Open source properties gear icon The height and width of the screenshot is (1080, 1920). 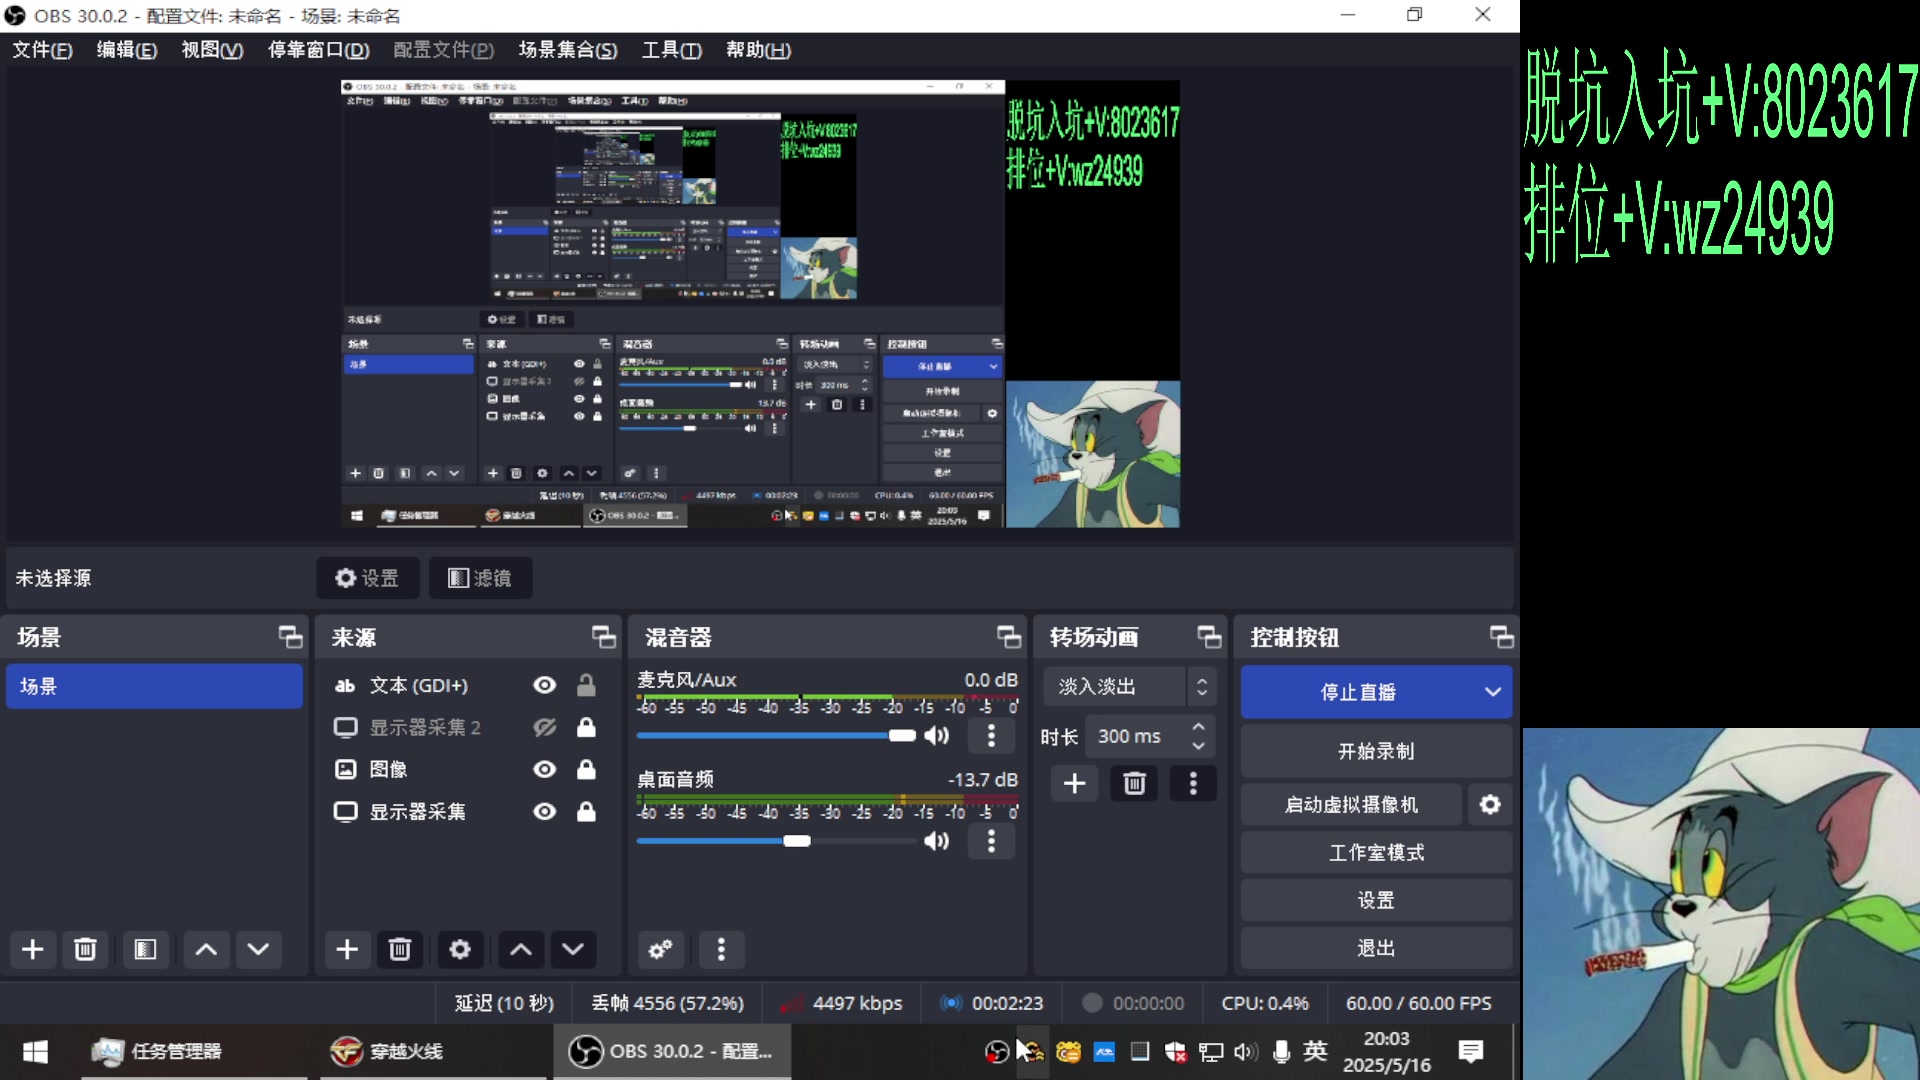[460, 949]
